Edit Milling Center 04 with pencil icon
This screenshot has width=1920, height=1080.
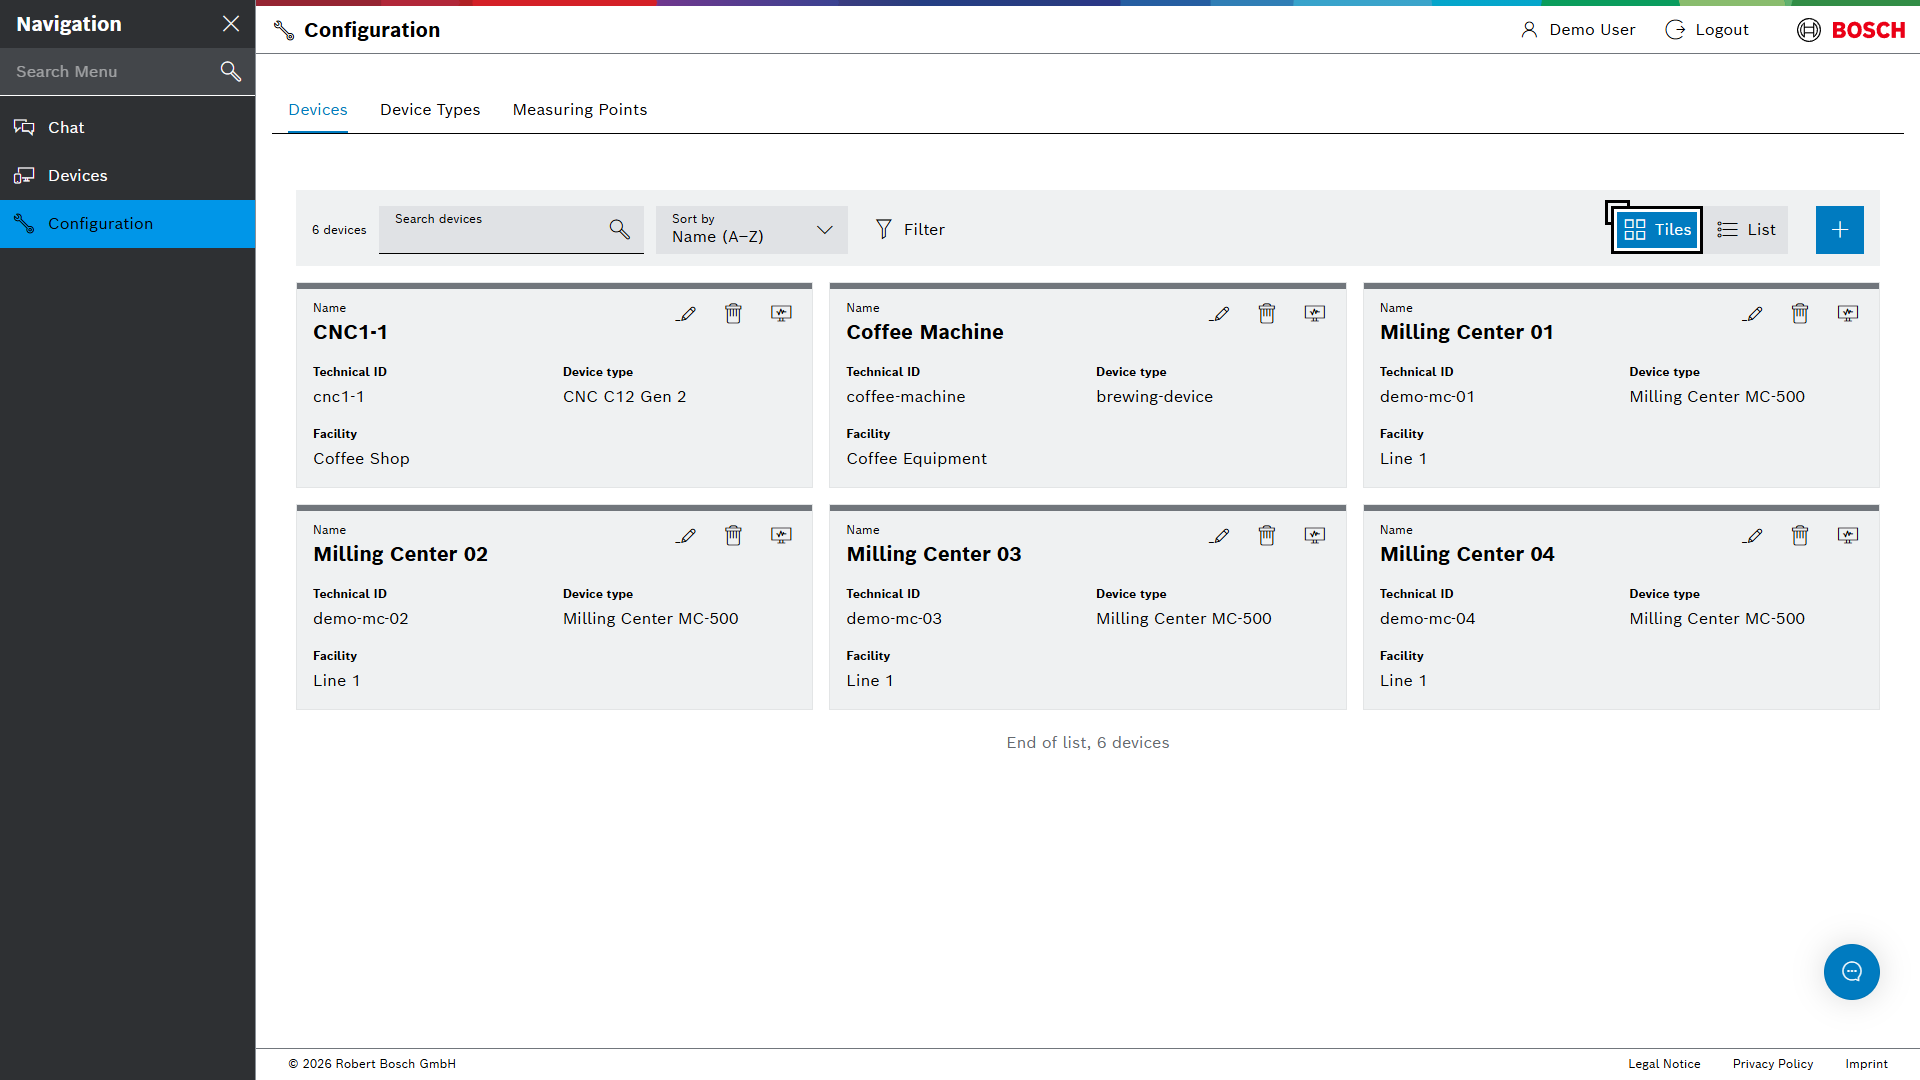(1753, 536)
